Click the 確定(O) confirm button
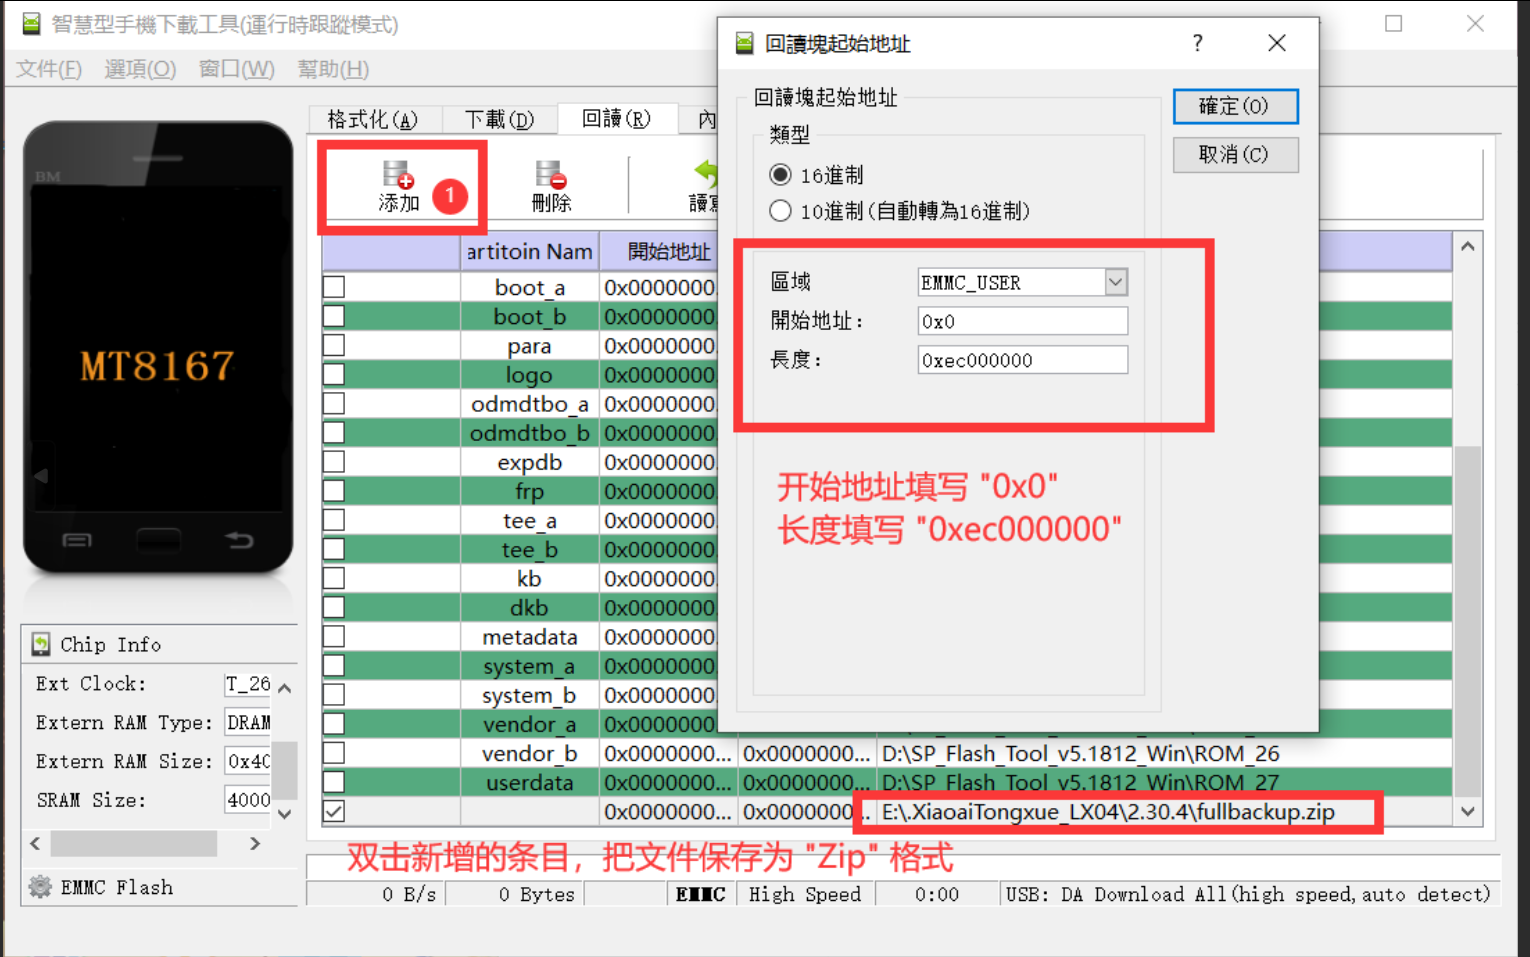Viewport: 1530px width, 957px height. (1235, 106)
